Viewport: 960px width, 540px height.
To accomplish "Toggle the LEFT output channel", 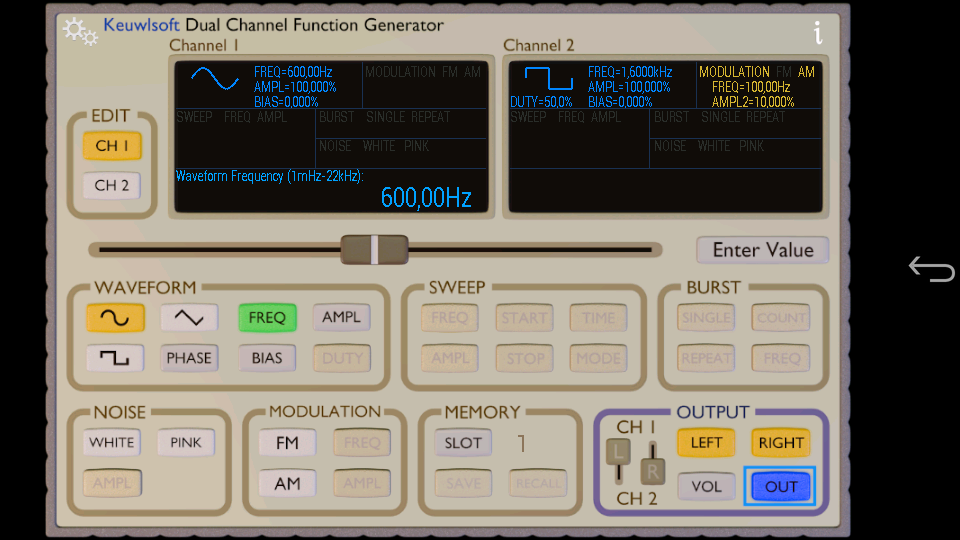I will pyautogui.click(x=706, y=442).
